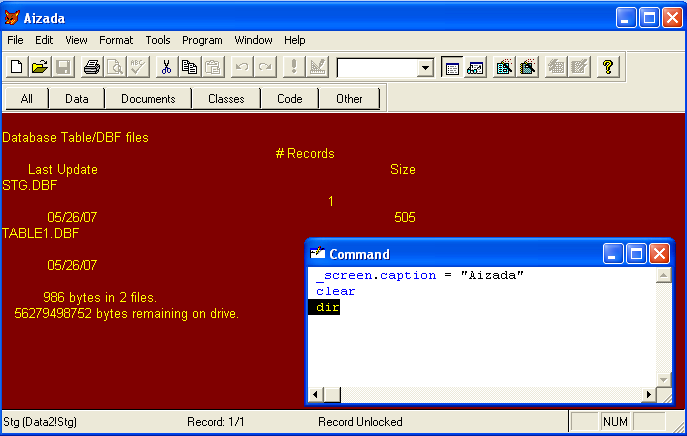687x436 pixels.
Task: Open the Edit menu
Action: (44, 40)
